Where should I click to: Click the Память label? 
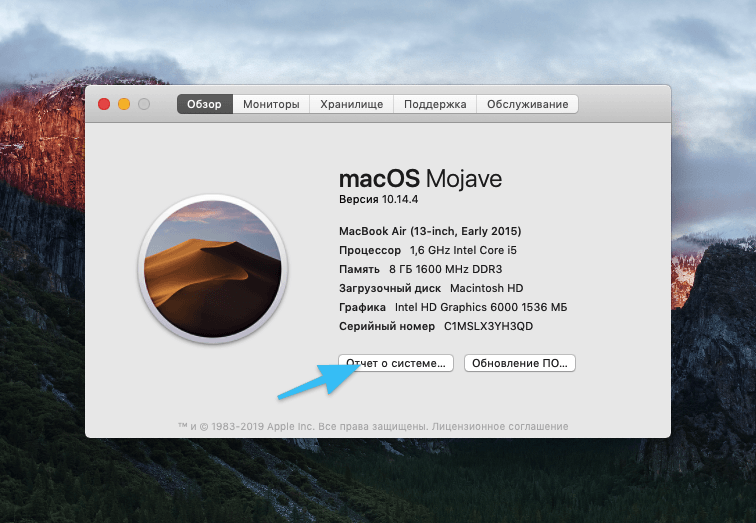point(359,269)
